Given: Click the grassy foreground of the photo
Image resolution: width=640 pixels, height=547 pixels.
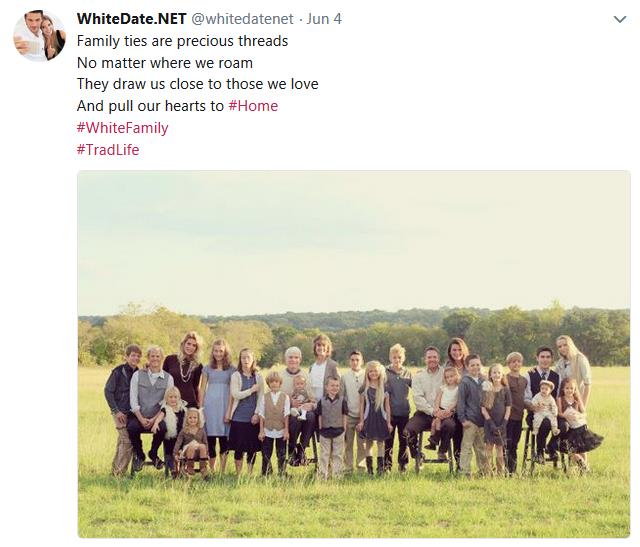Looking at the screenshot, I should point(353,506).
